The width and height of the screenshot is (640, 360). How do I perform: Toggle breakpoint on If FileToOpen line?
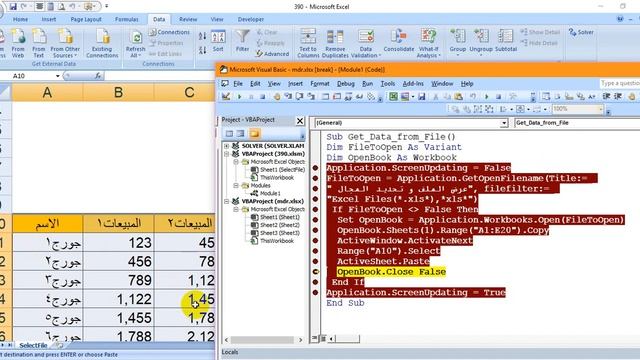coord(315,209)
